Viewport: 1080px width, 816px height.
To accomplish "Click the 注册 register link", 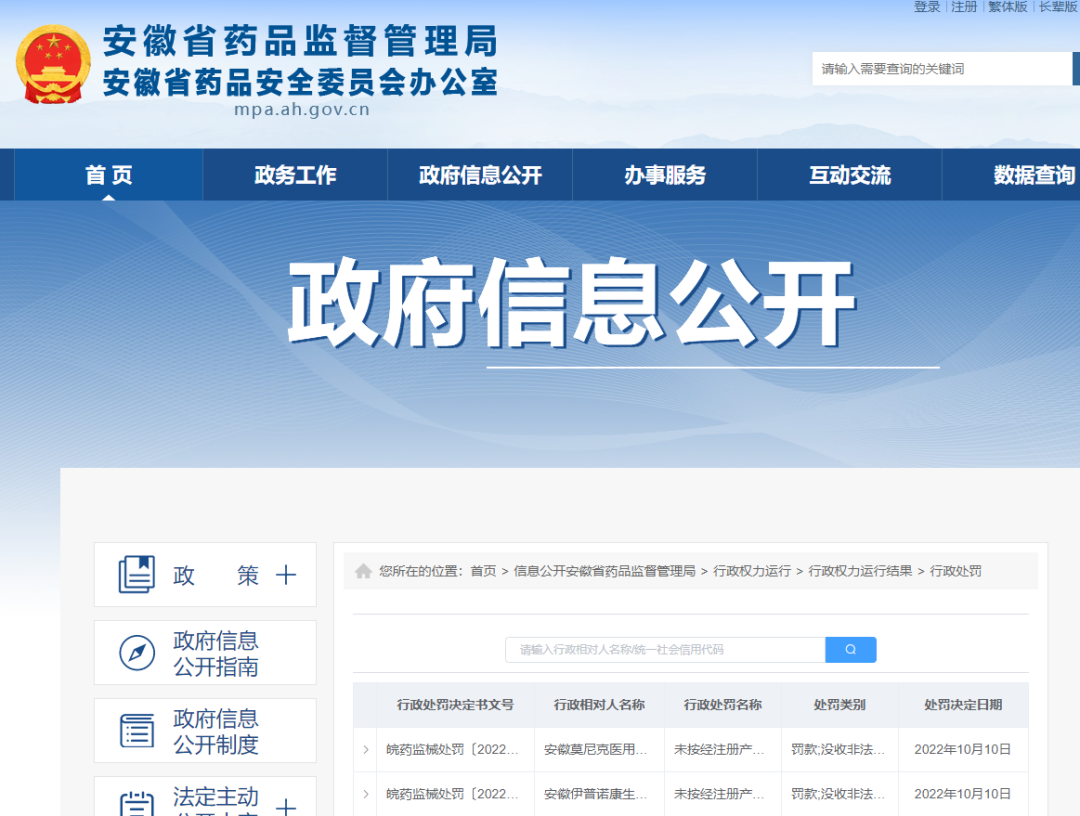I will 964,7.
